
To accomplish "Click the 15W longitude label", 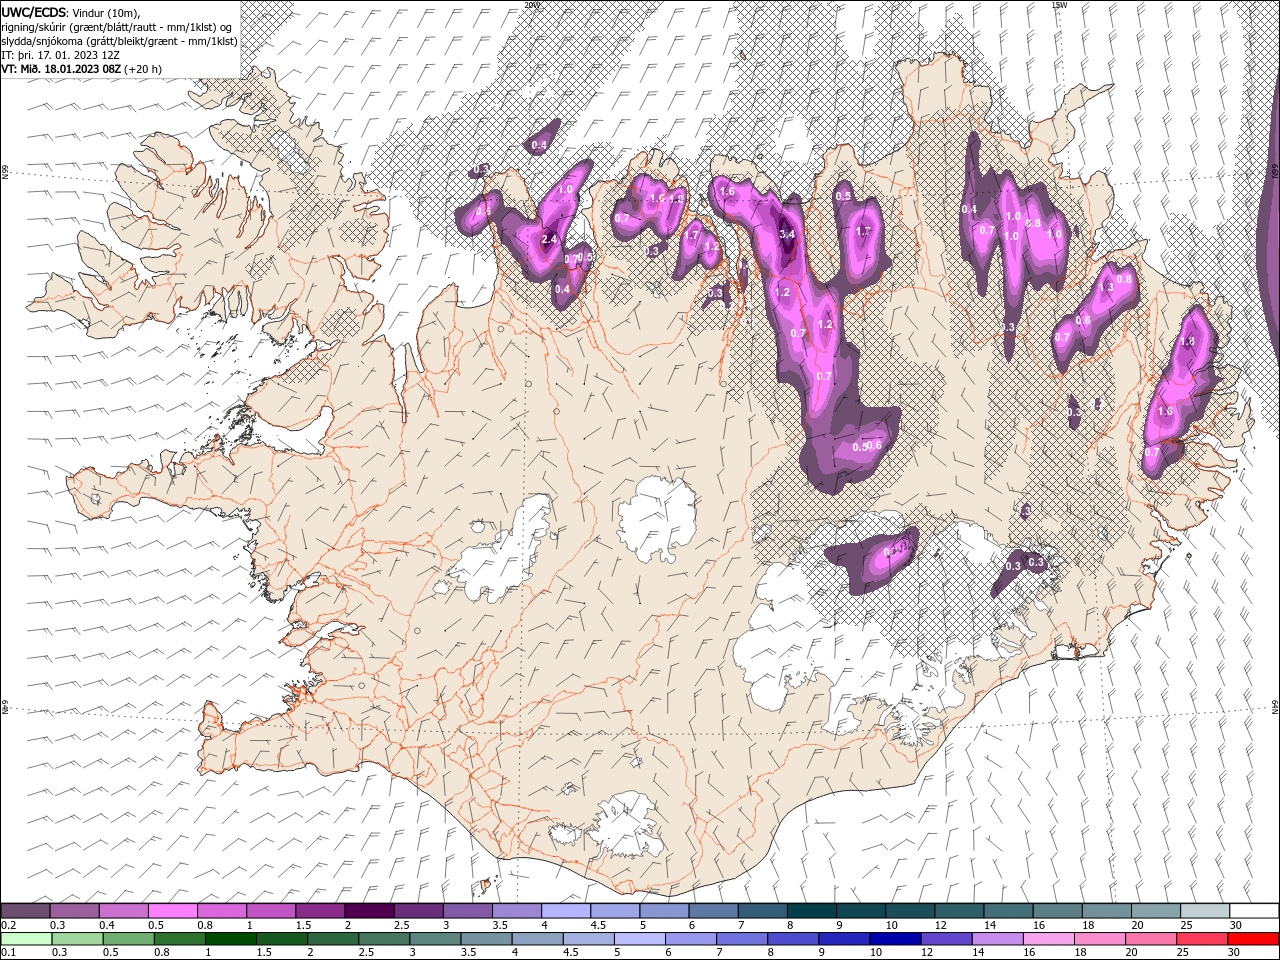I will pos(1059,4).
